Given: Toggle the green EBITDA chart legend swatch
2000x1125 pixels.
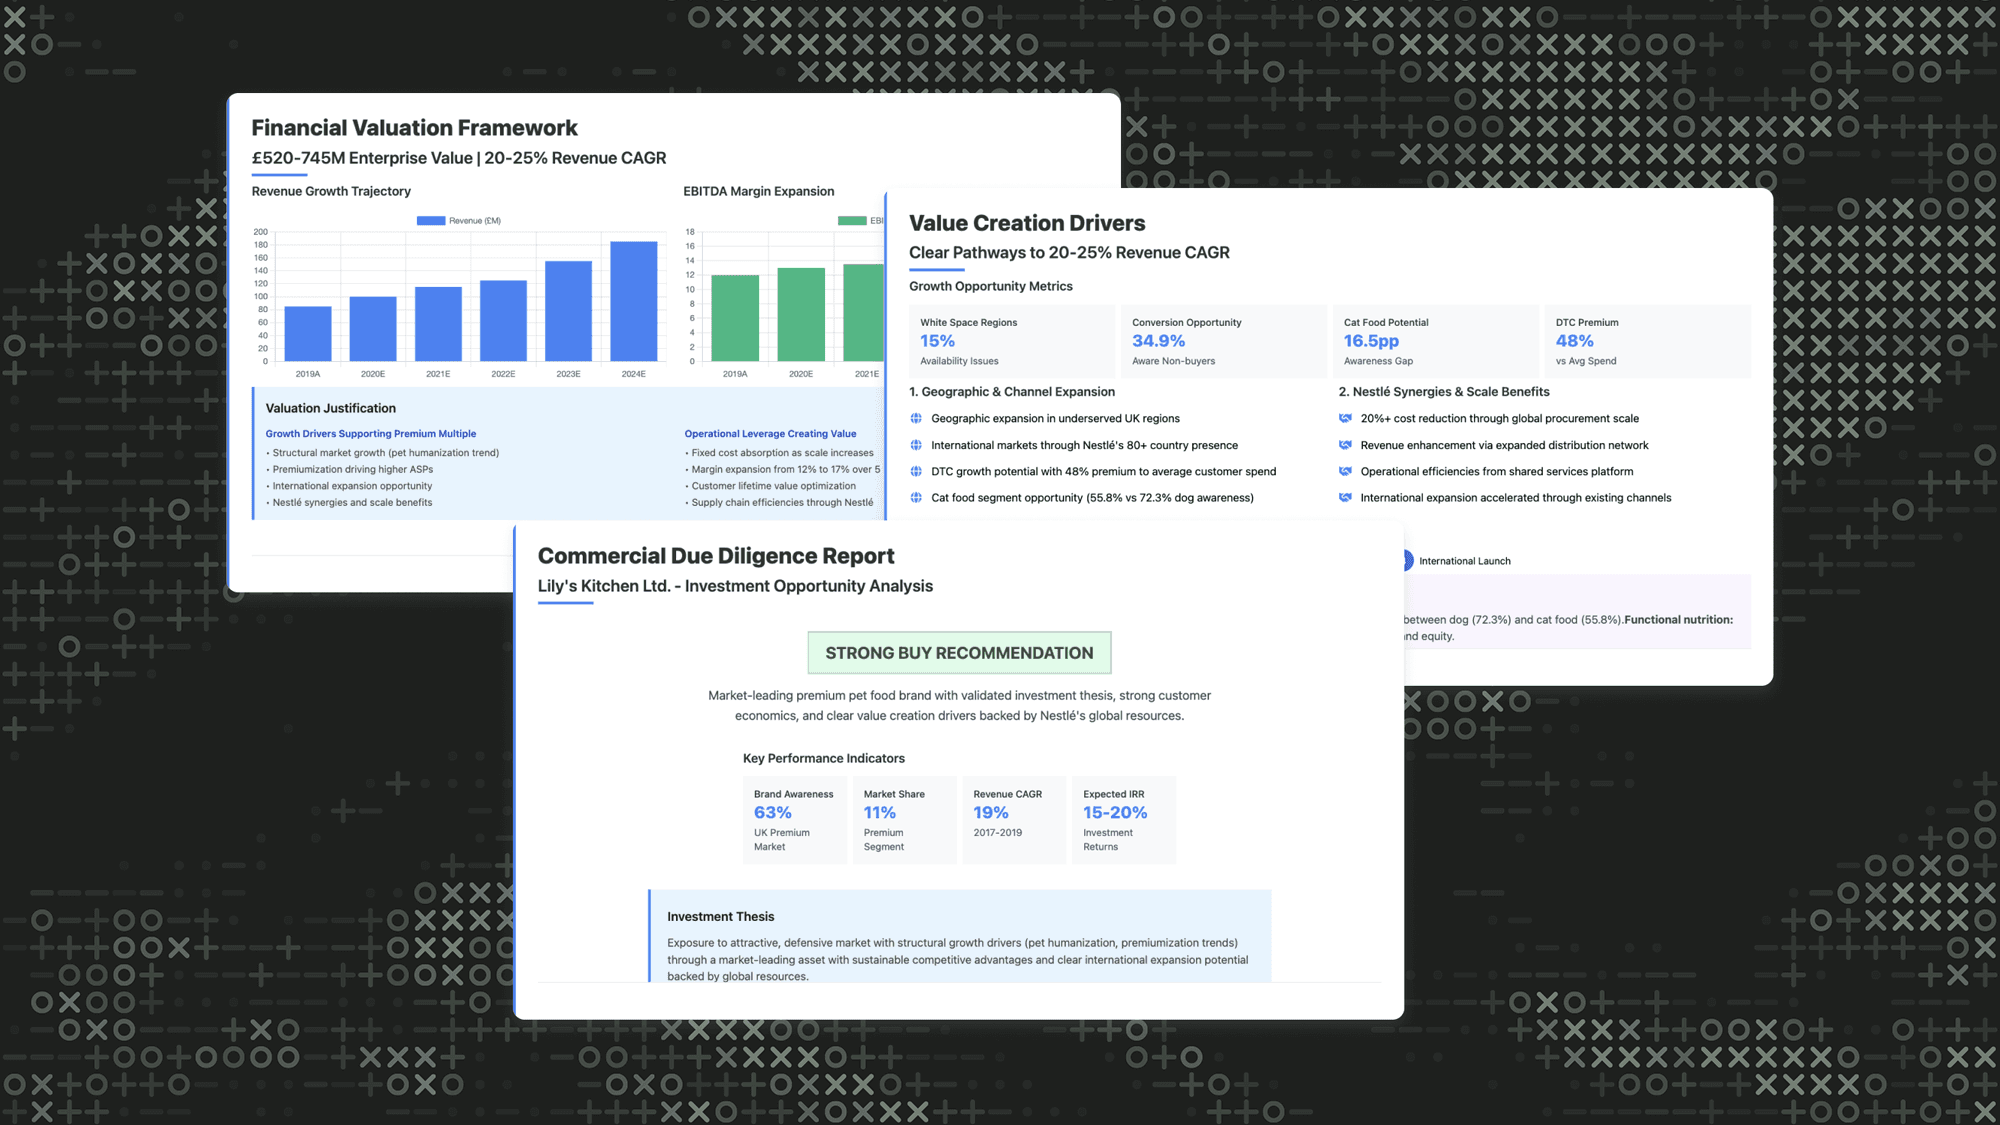Looking at the screenshot, I should [853, 221].
